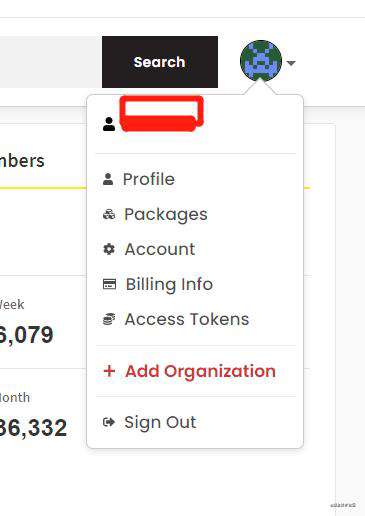365x516 pixels.
Task: Open Billing Info page
Action: pyautogui.click(x=169, y=284)
